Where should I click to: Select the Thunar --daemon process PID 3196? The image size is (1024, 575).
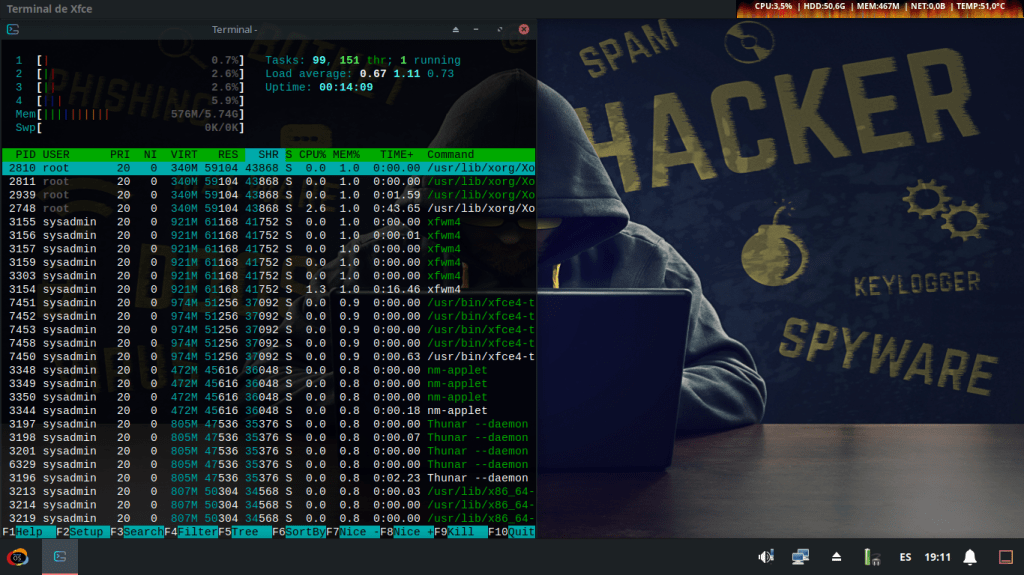coord(268,478)
